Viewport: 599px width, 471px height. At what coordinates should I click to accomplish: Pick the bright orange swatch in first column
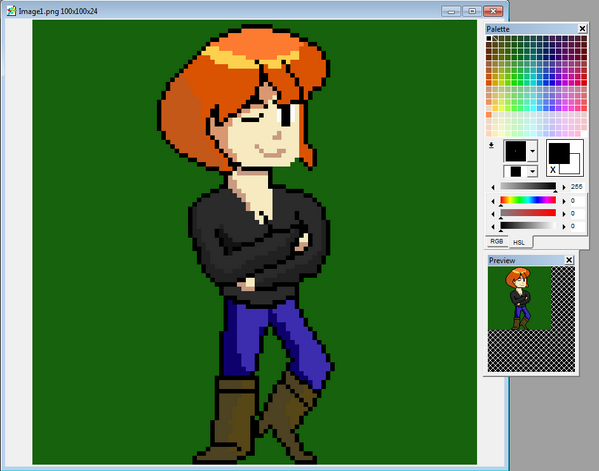click(489, 115)
